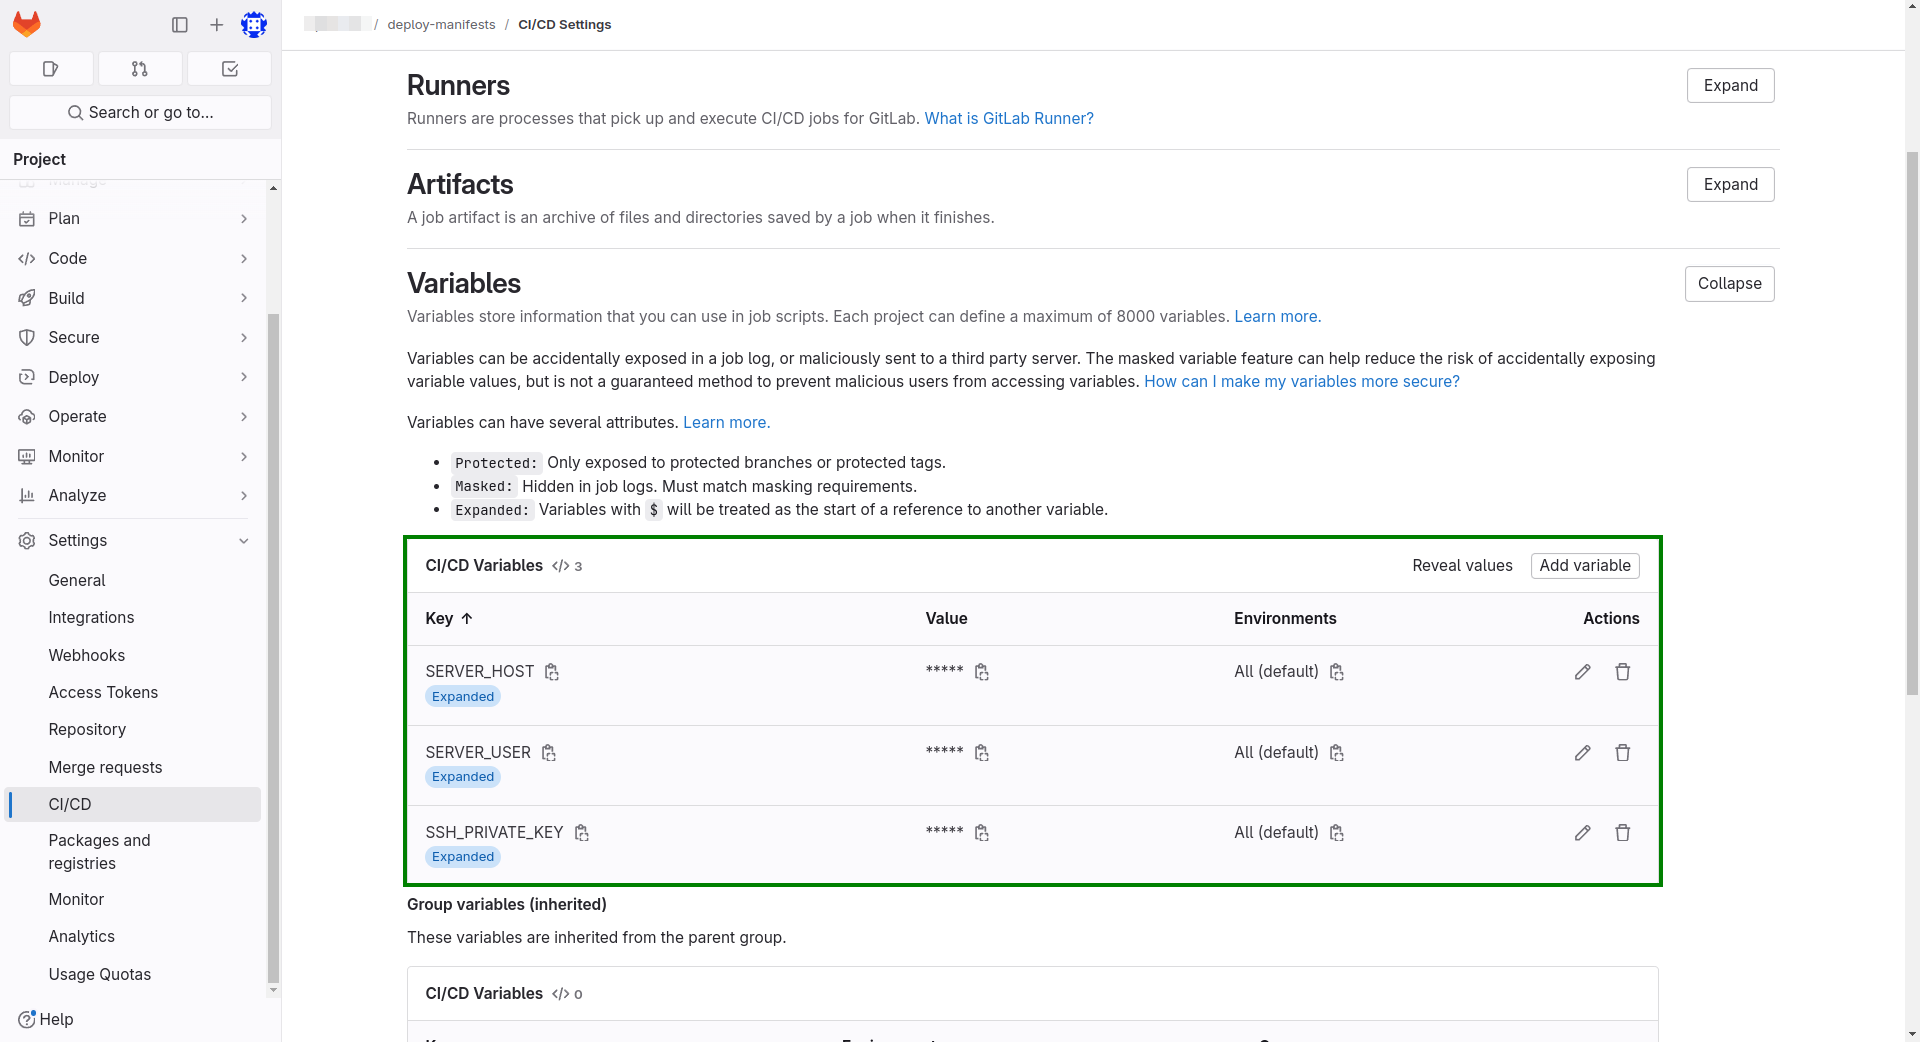Image resolution: width=1920 pixels, height=1042 pixels.
Task: Open Webhooks settings
Action: pos(133,656)
